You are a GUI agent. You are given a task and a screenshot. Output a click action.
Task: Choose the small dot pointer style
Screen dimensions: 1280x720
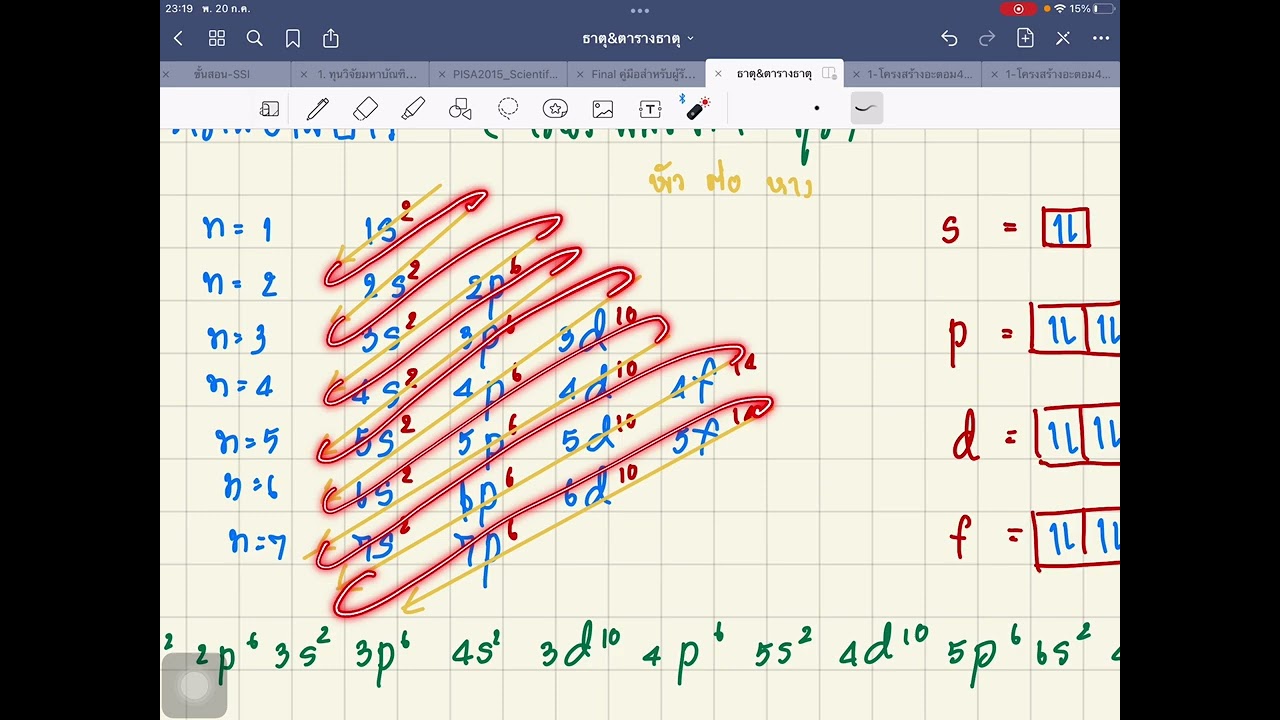817,108
